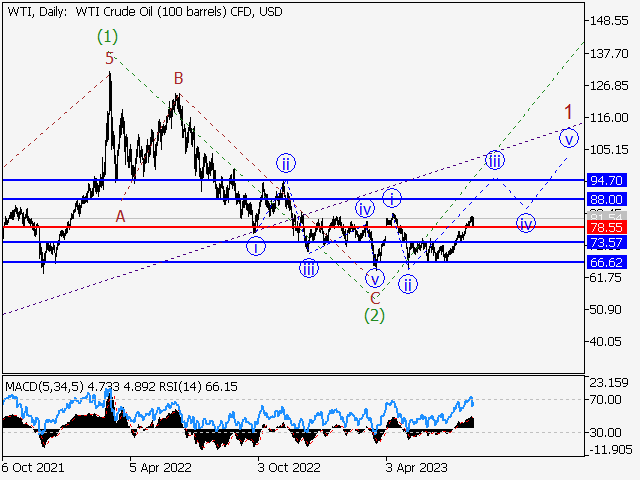Click the blue 88.00 price tag

coord(607,200)
